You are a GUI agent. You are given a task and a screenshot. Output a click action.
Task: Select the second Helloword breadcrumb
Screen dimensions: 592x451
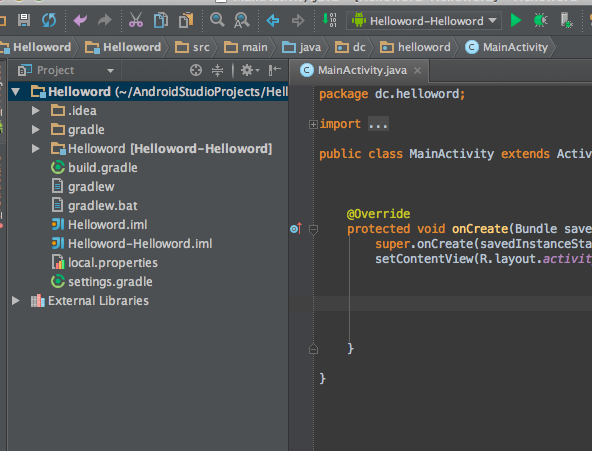pos(123,47)
